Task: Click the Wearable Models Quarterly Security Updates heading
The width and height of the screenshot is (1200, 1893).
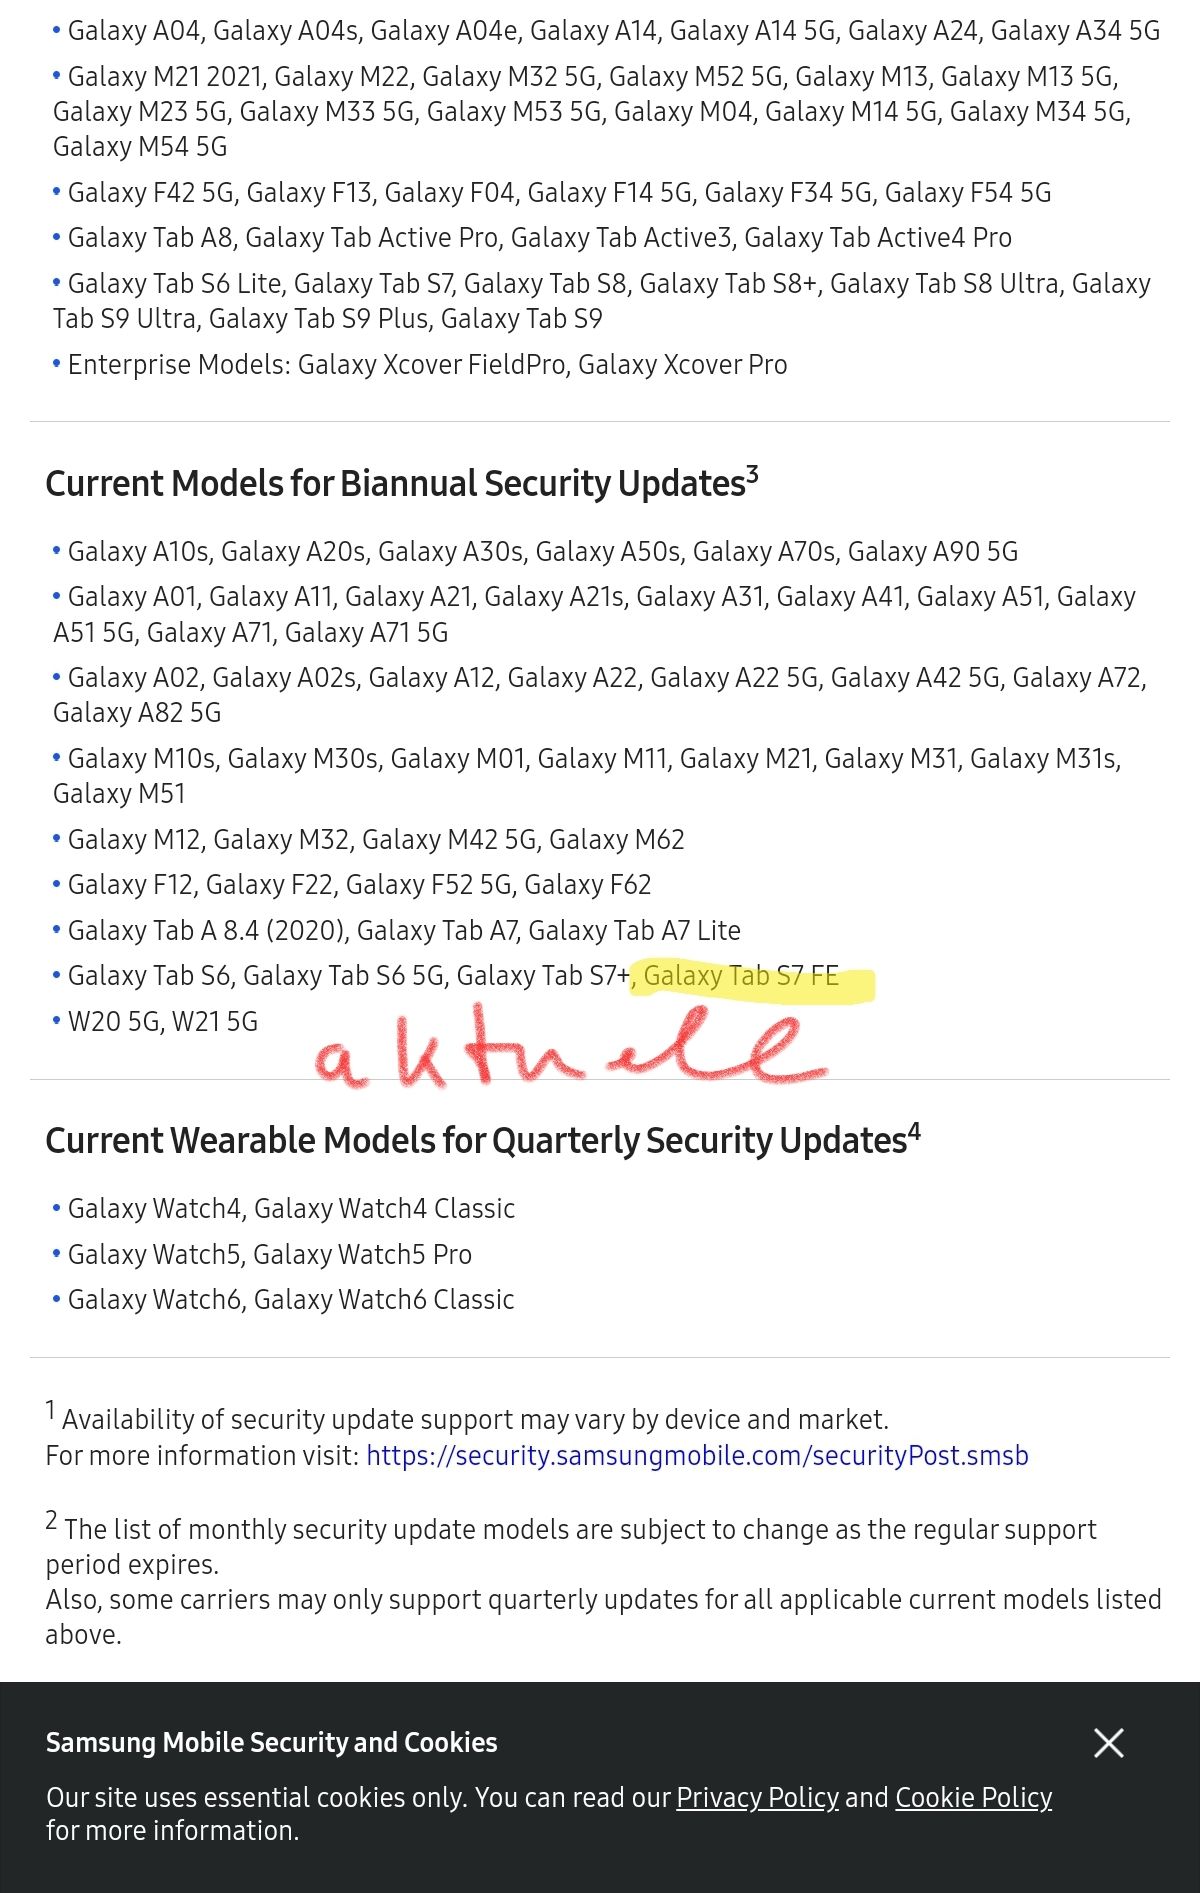Action: click(x=483, y=1140)
